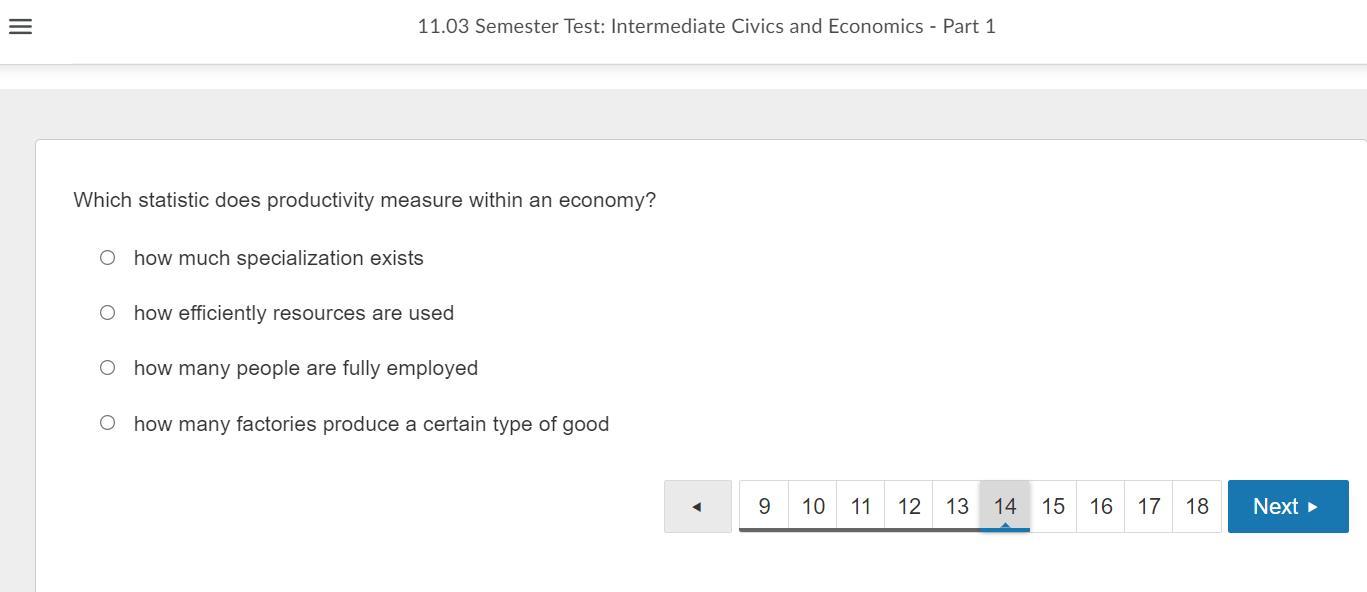This screenshot has width=1367, height=592.
Task: Navigate to question 17
Action: coord(1148,506)
